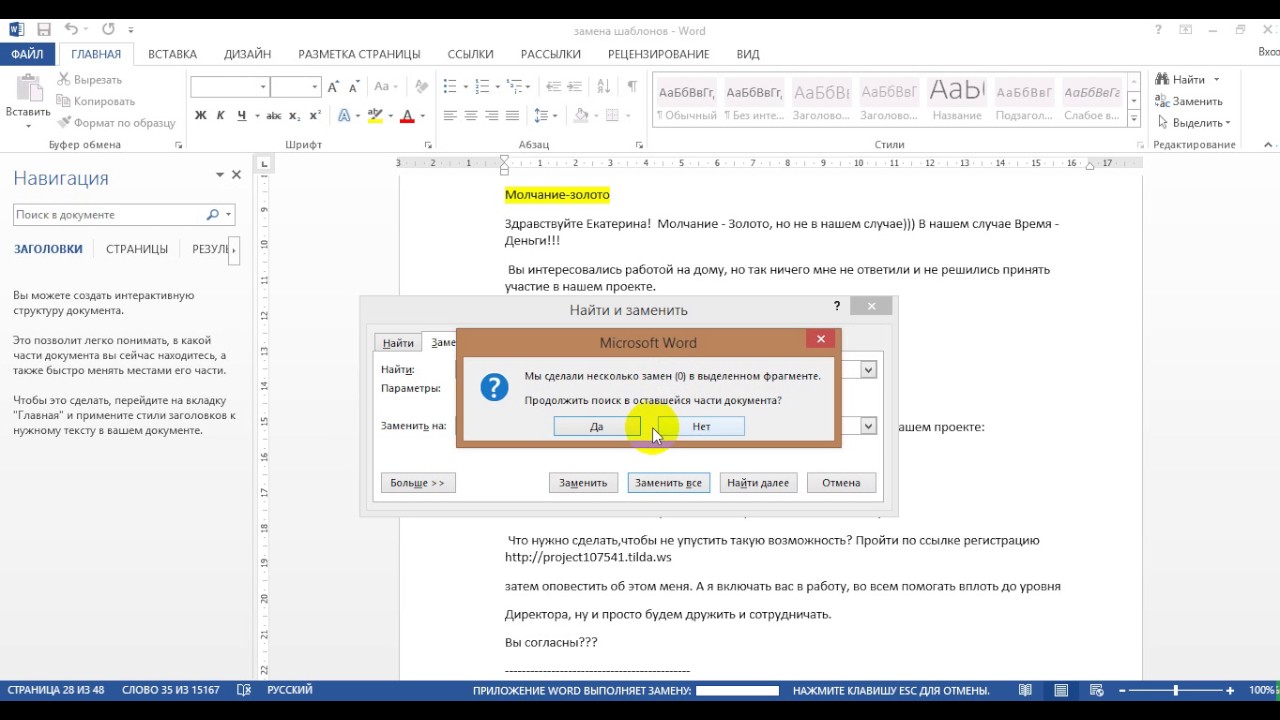This screenshot has width=1280, height=720.
Task: Click the Save floppy icon in title bar
Action: point(44,30)
